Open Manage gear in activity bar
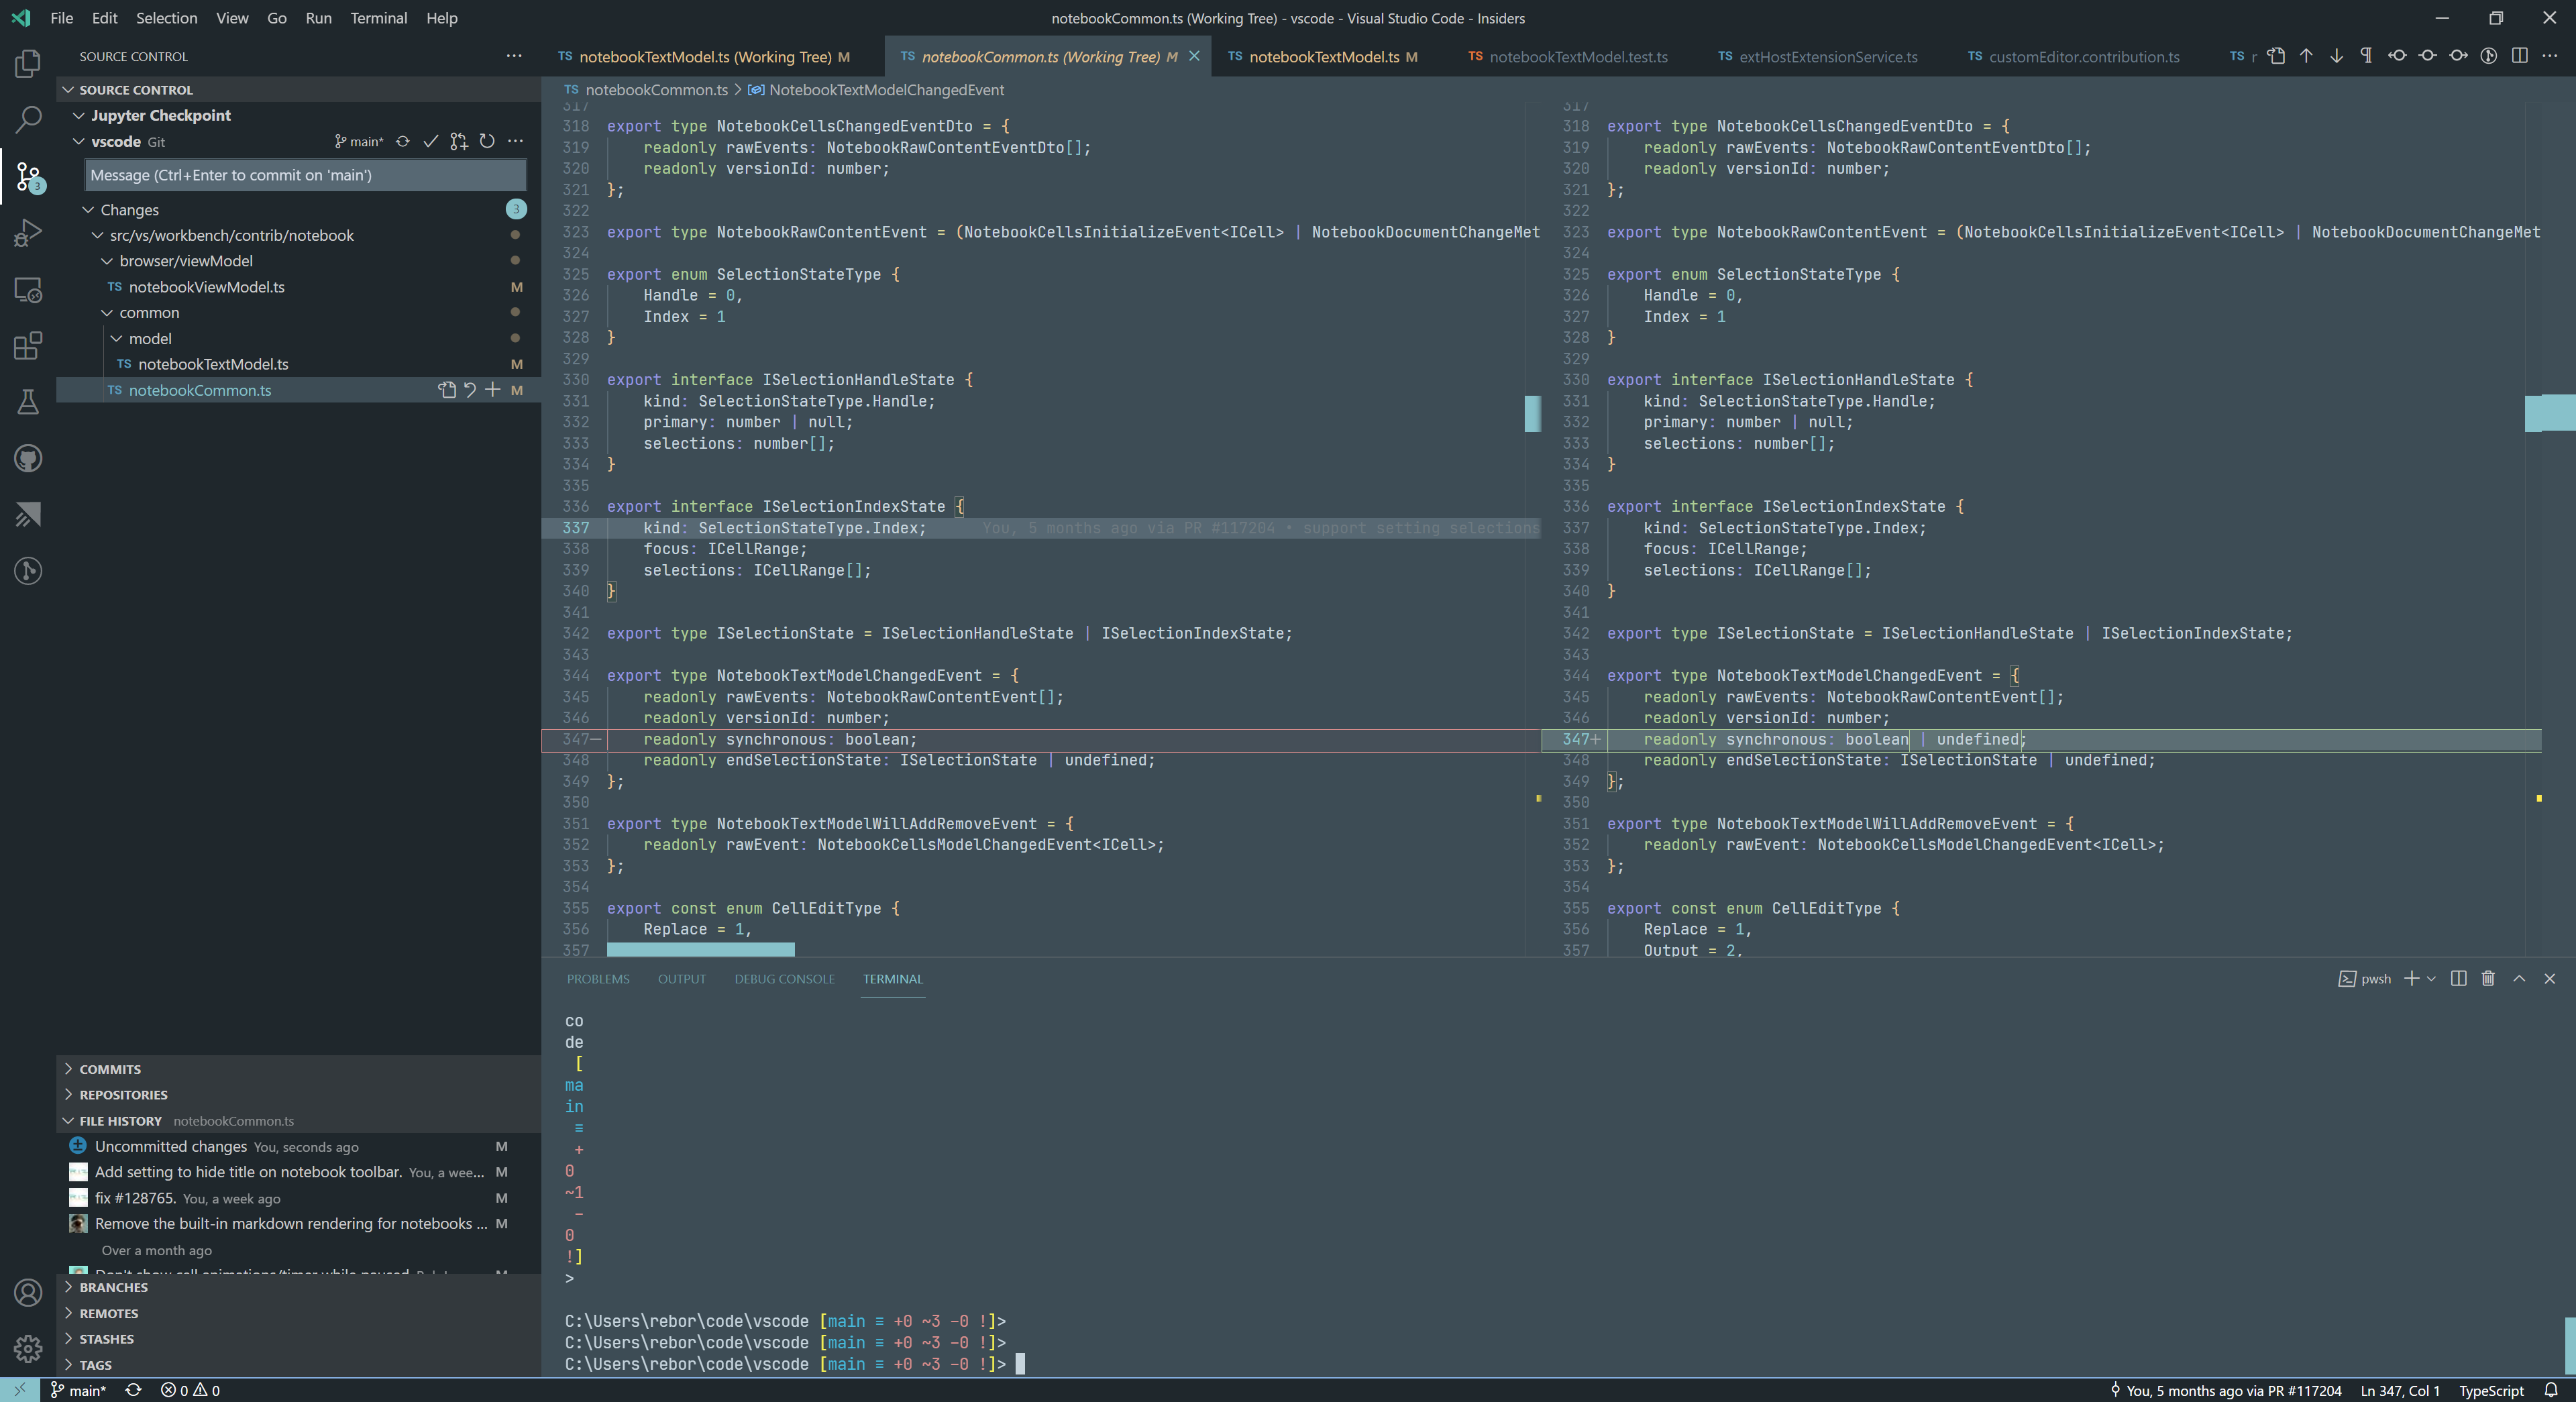2576x1402 pixels. pos(28,1348)
